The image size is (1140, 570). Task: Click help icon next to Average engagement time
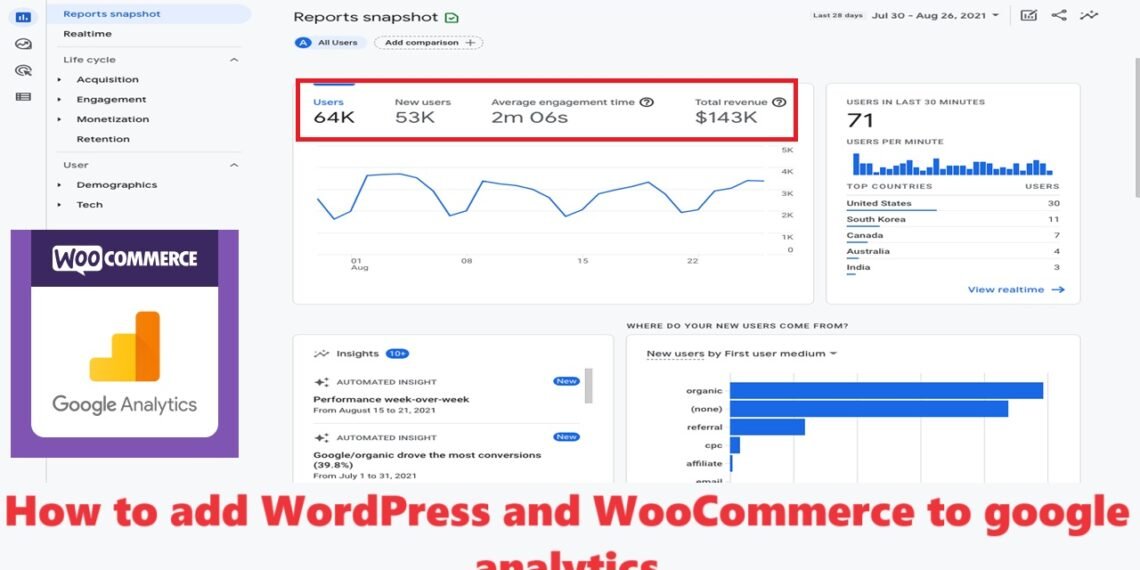[646, 103]
